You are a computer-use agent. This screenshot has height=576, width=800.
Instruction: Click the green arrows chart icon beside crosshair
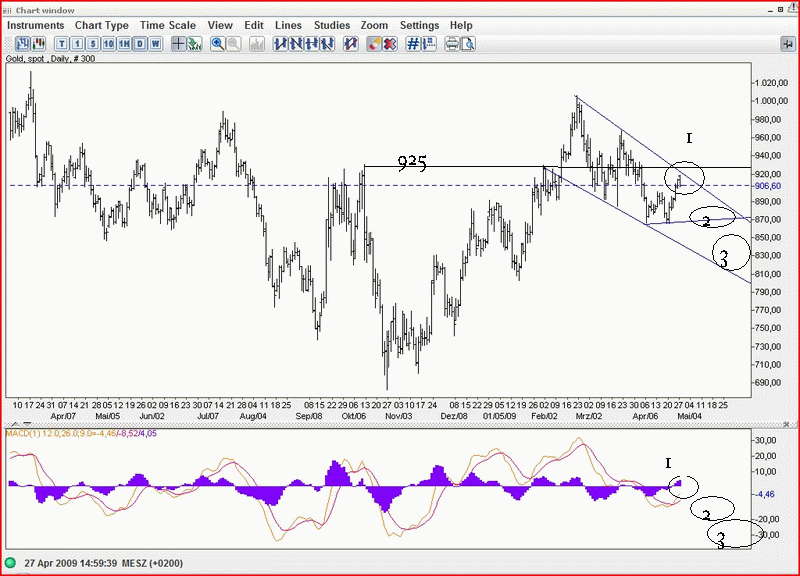pyautogui.click(x=194, y=44)
